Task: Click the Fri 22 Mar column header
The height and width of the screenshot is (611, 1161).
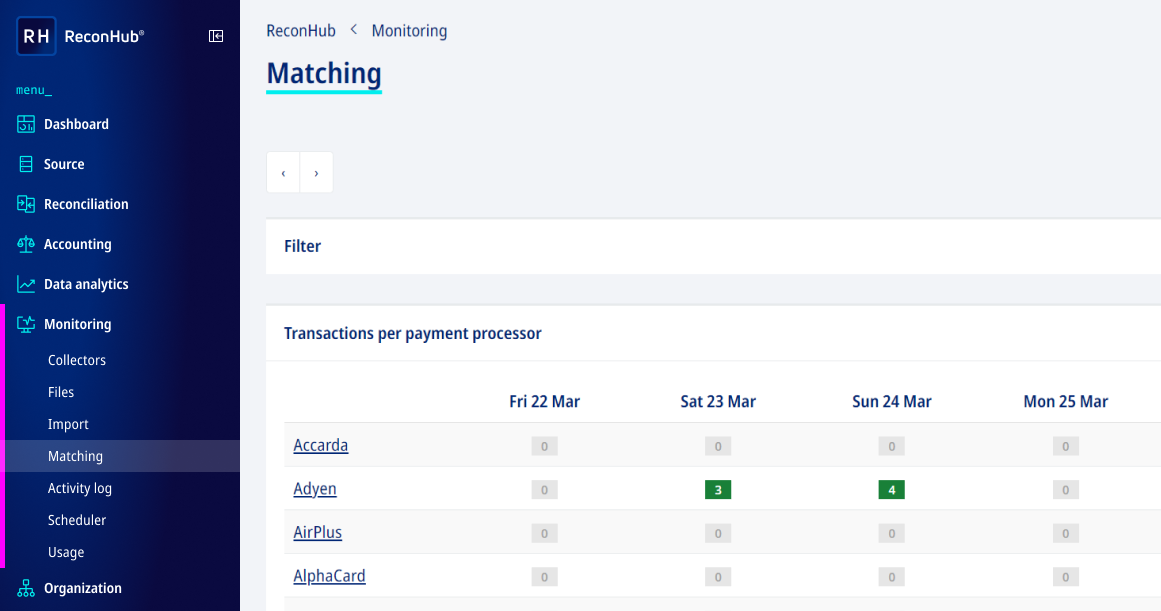Action: tap(544, 401)
